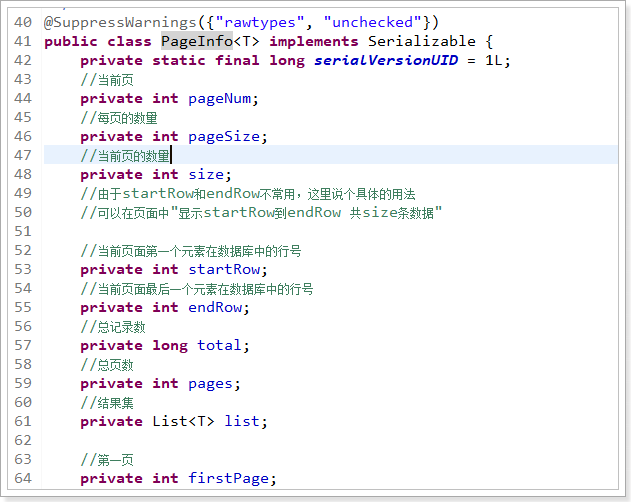This screenshot has height=502, width=631.
Task: Click line number 64 in the gutter
Action: click(x=23, y=478)
